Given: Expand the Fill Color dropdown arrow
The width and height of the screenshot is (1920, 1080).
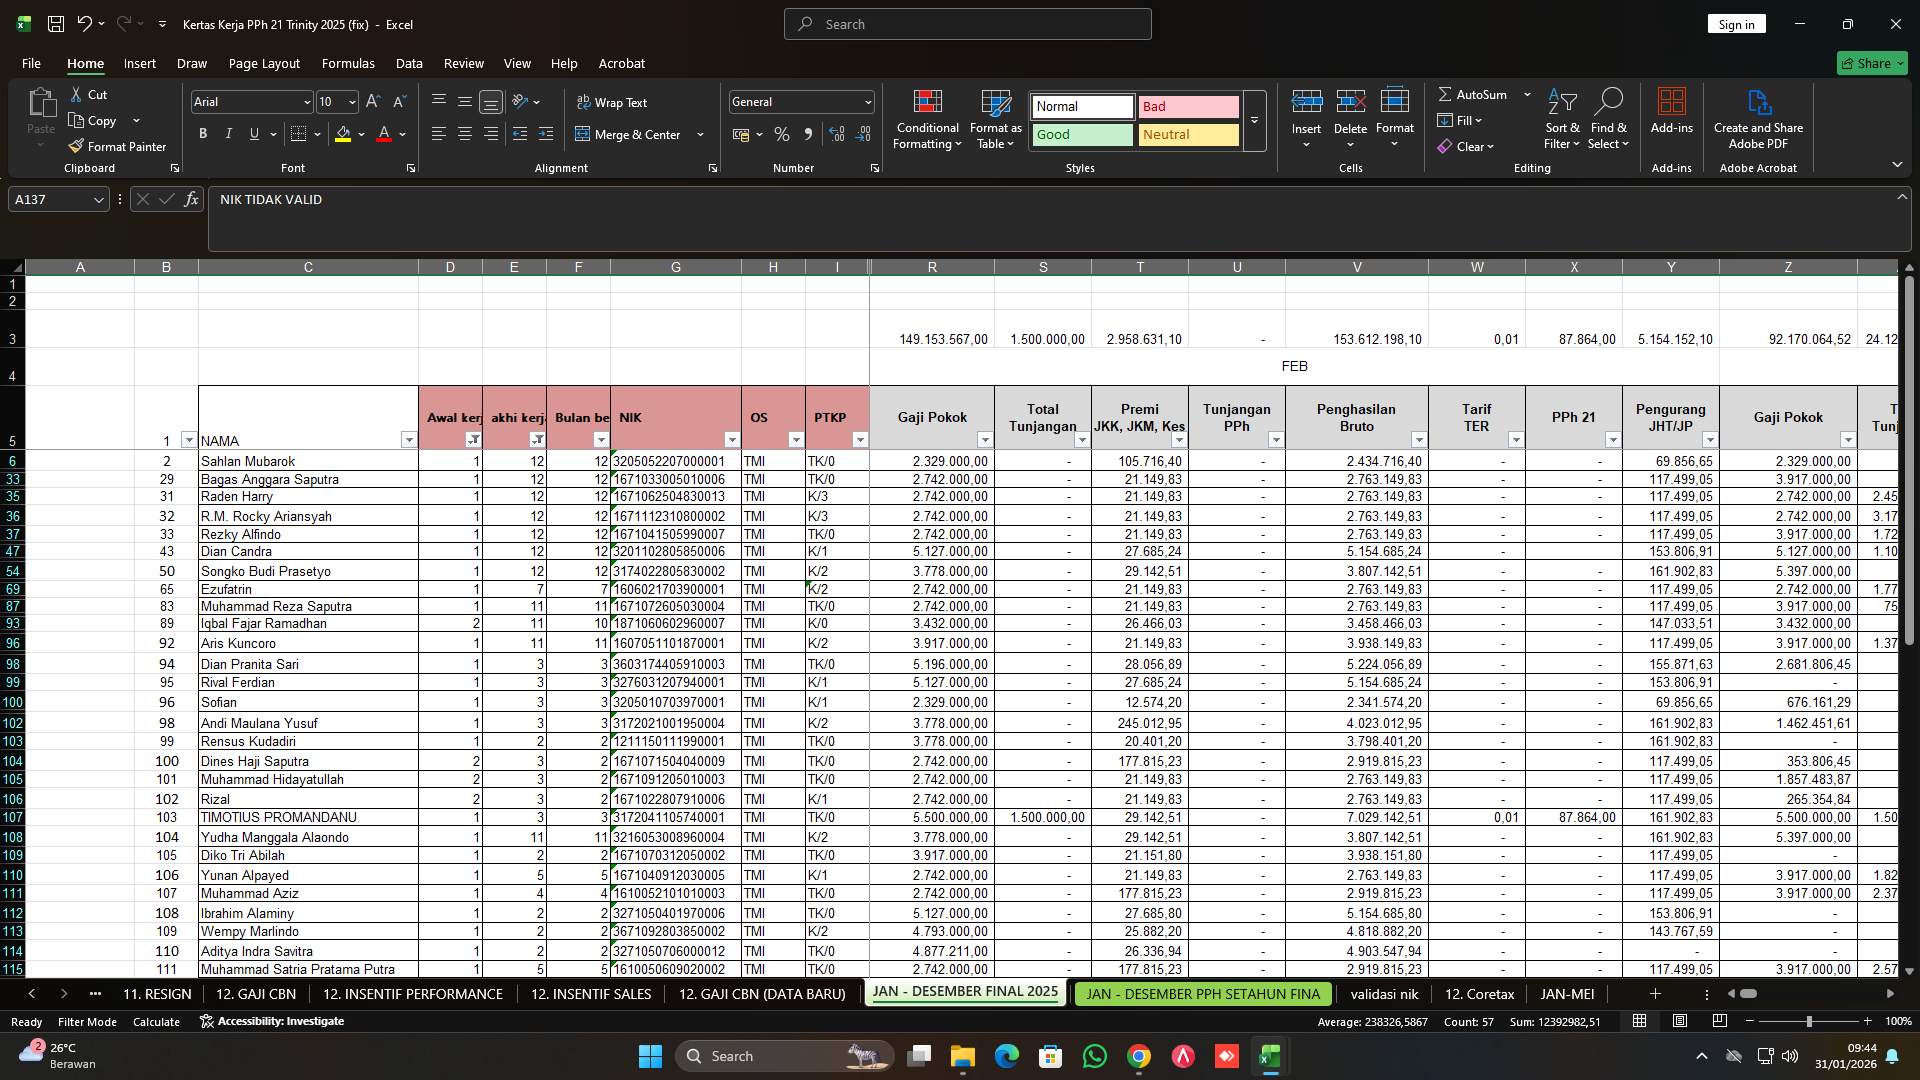Looking at the screenshot, I should tap(362, 135).
